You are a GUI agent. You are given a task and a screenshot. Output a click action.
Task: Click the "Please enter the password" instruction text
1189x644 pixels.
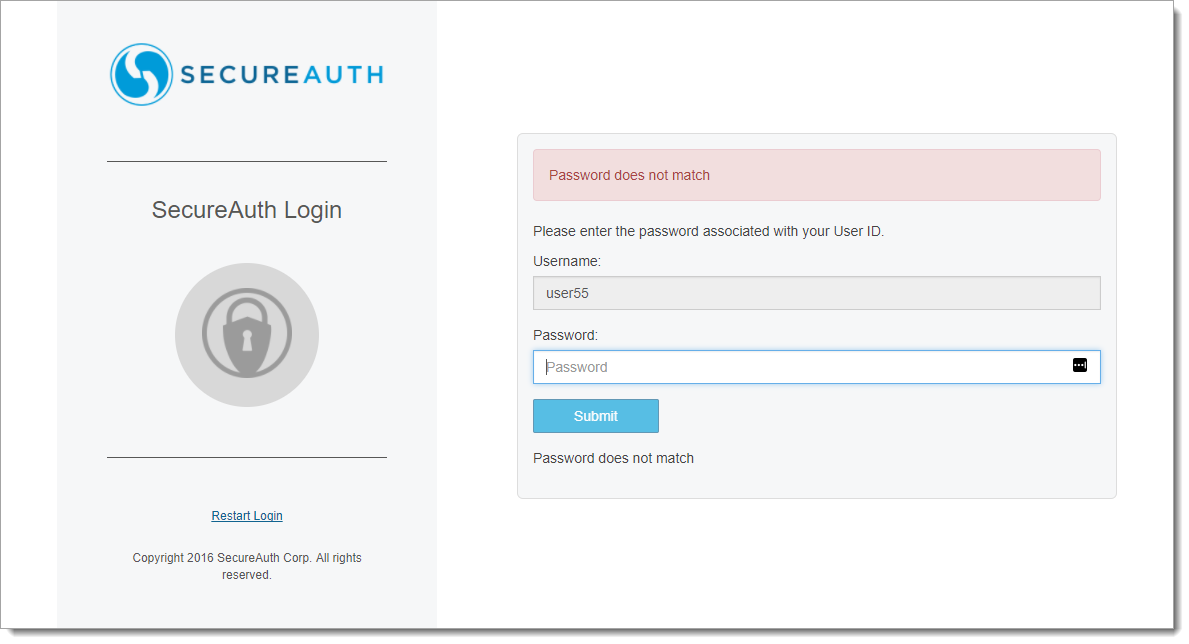click(x=708, y=231)
